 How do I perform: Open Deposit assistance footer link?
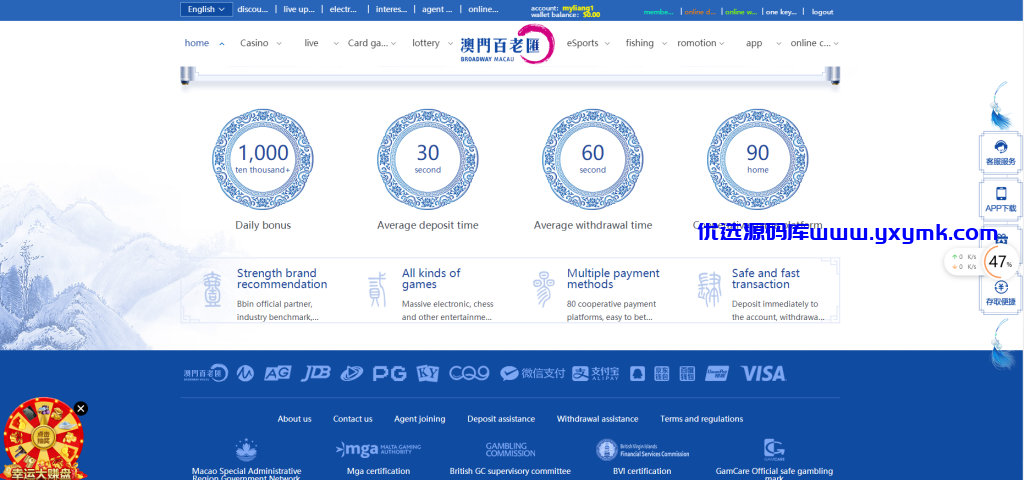(x=501, y=419)
